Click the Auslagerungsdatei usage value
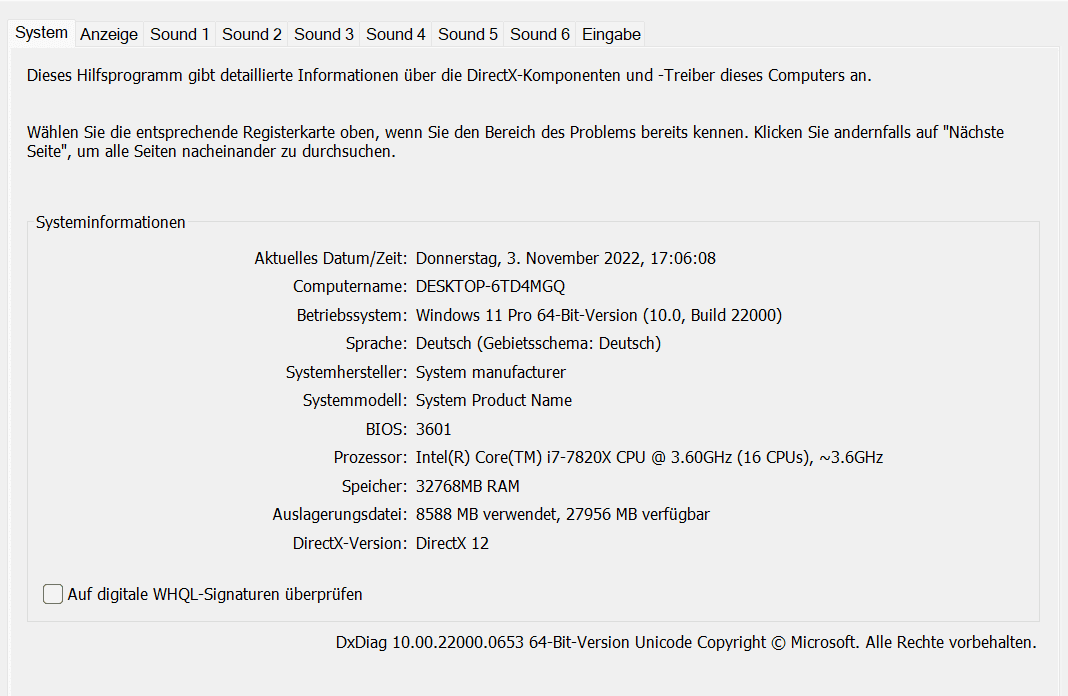Viewport: 1068px width, 696px height. [x=563, y=515]
